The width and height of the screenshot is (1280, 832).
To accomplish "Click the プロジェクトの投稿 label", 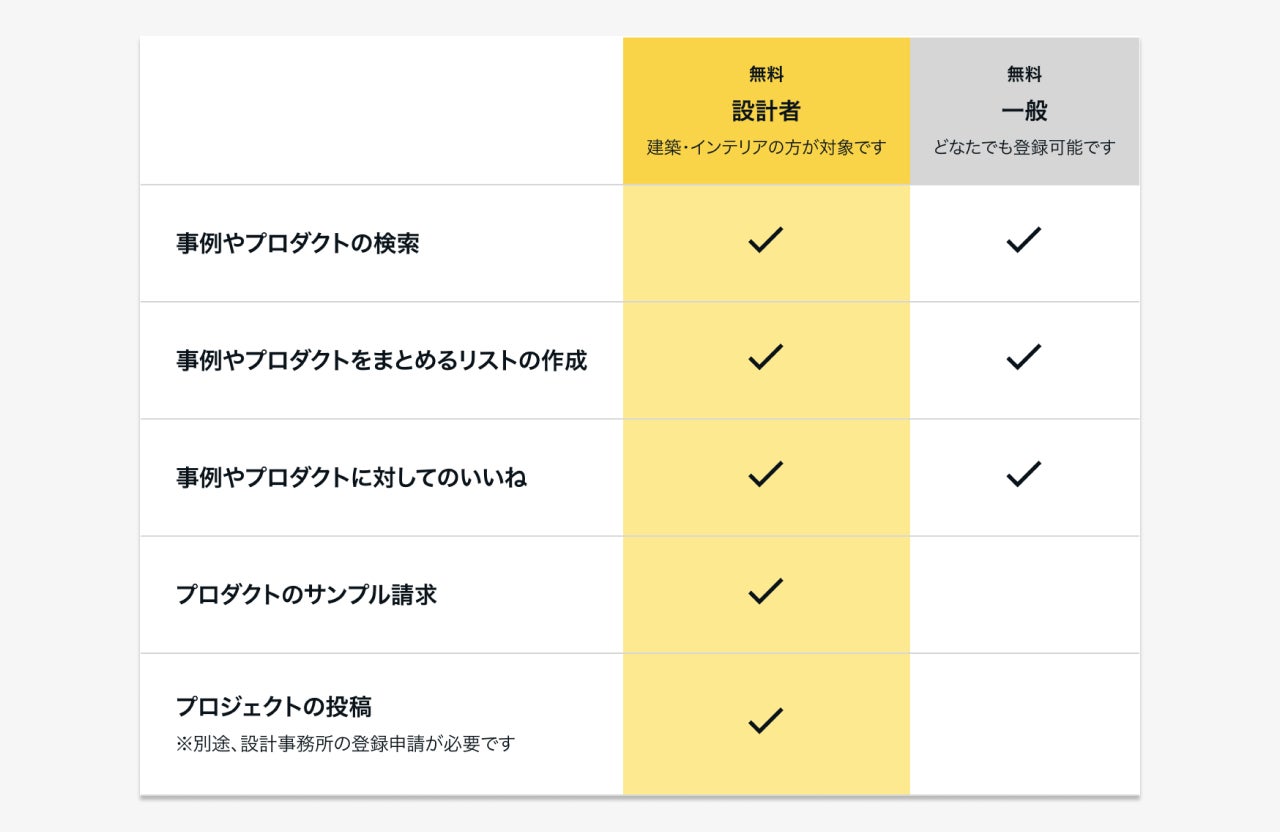I will point(273,707).
